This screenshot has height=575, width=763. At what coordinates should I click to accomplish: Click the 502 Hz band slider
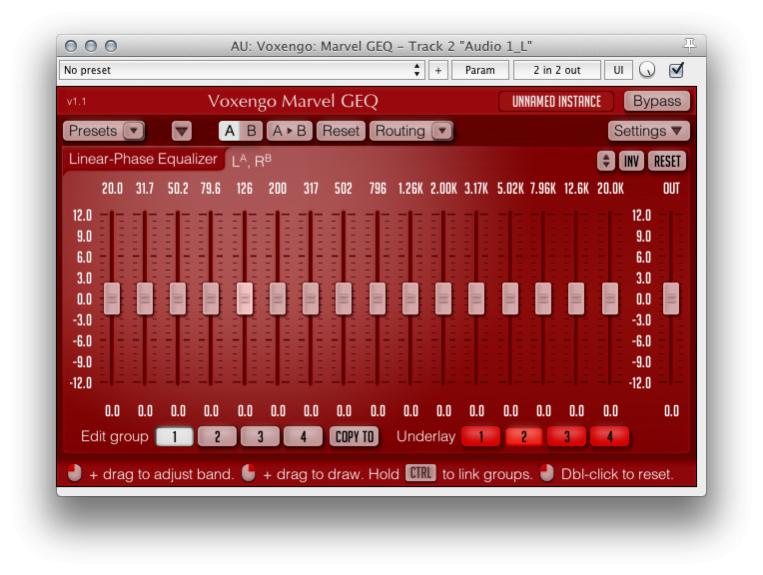tap(344, 298)
